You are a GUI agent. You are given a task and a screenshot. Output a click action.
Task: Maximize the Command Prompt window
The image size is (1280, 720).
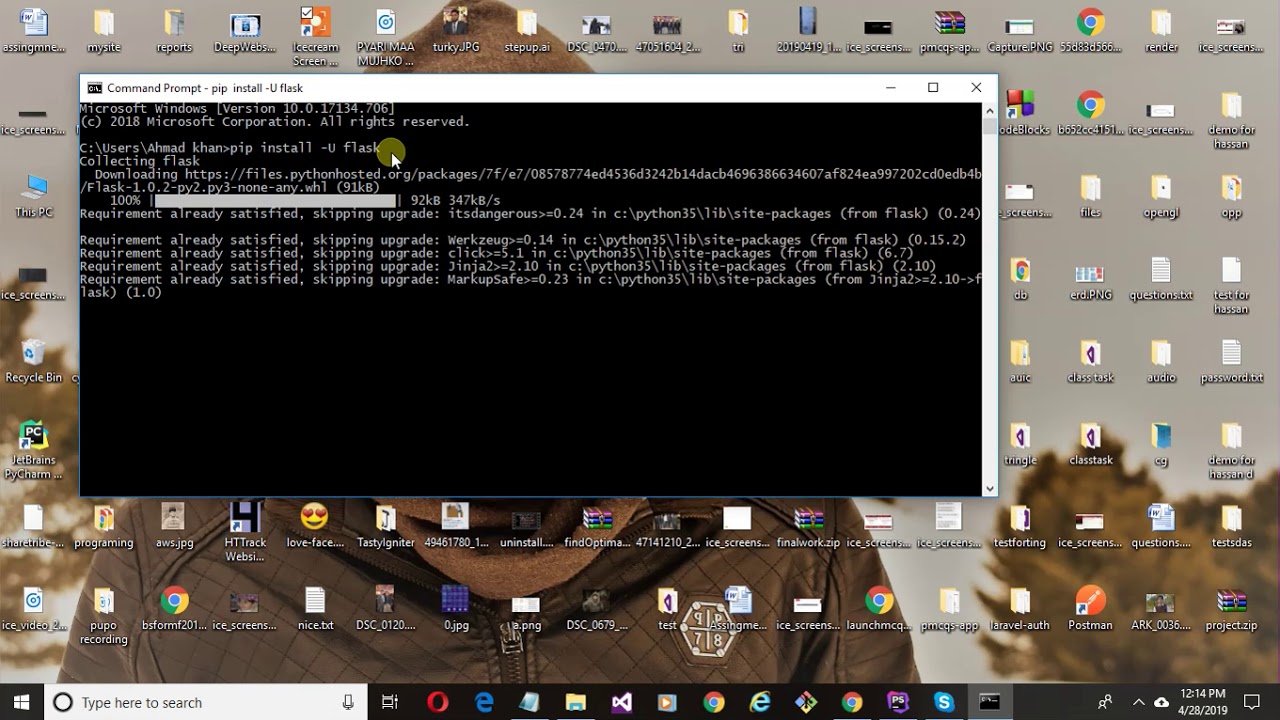(x=933, y=88)
